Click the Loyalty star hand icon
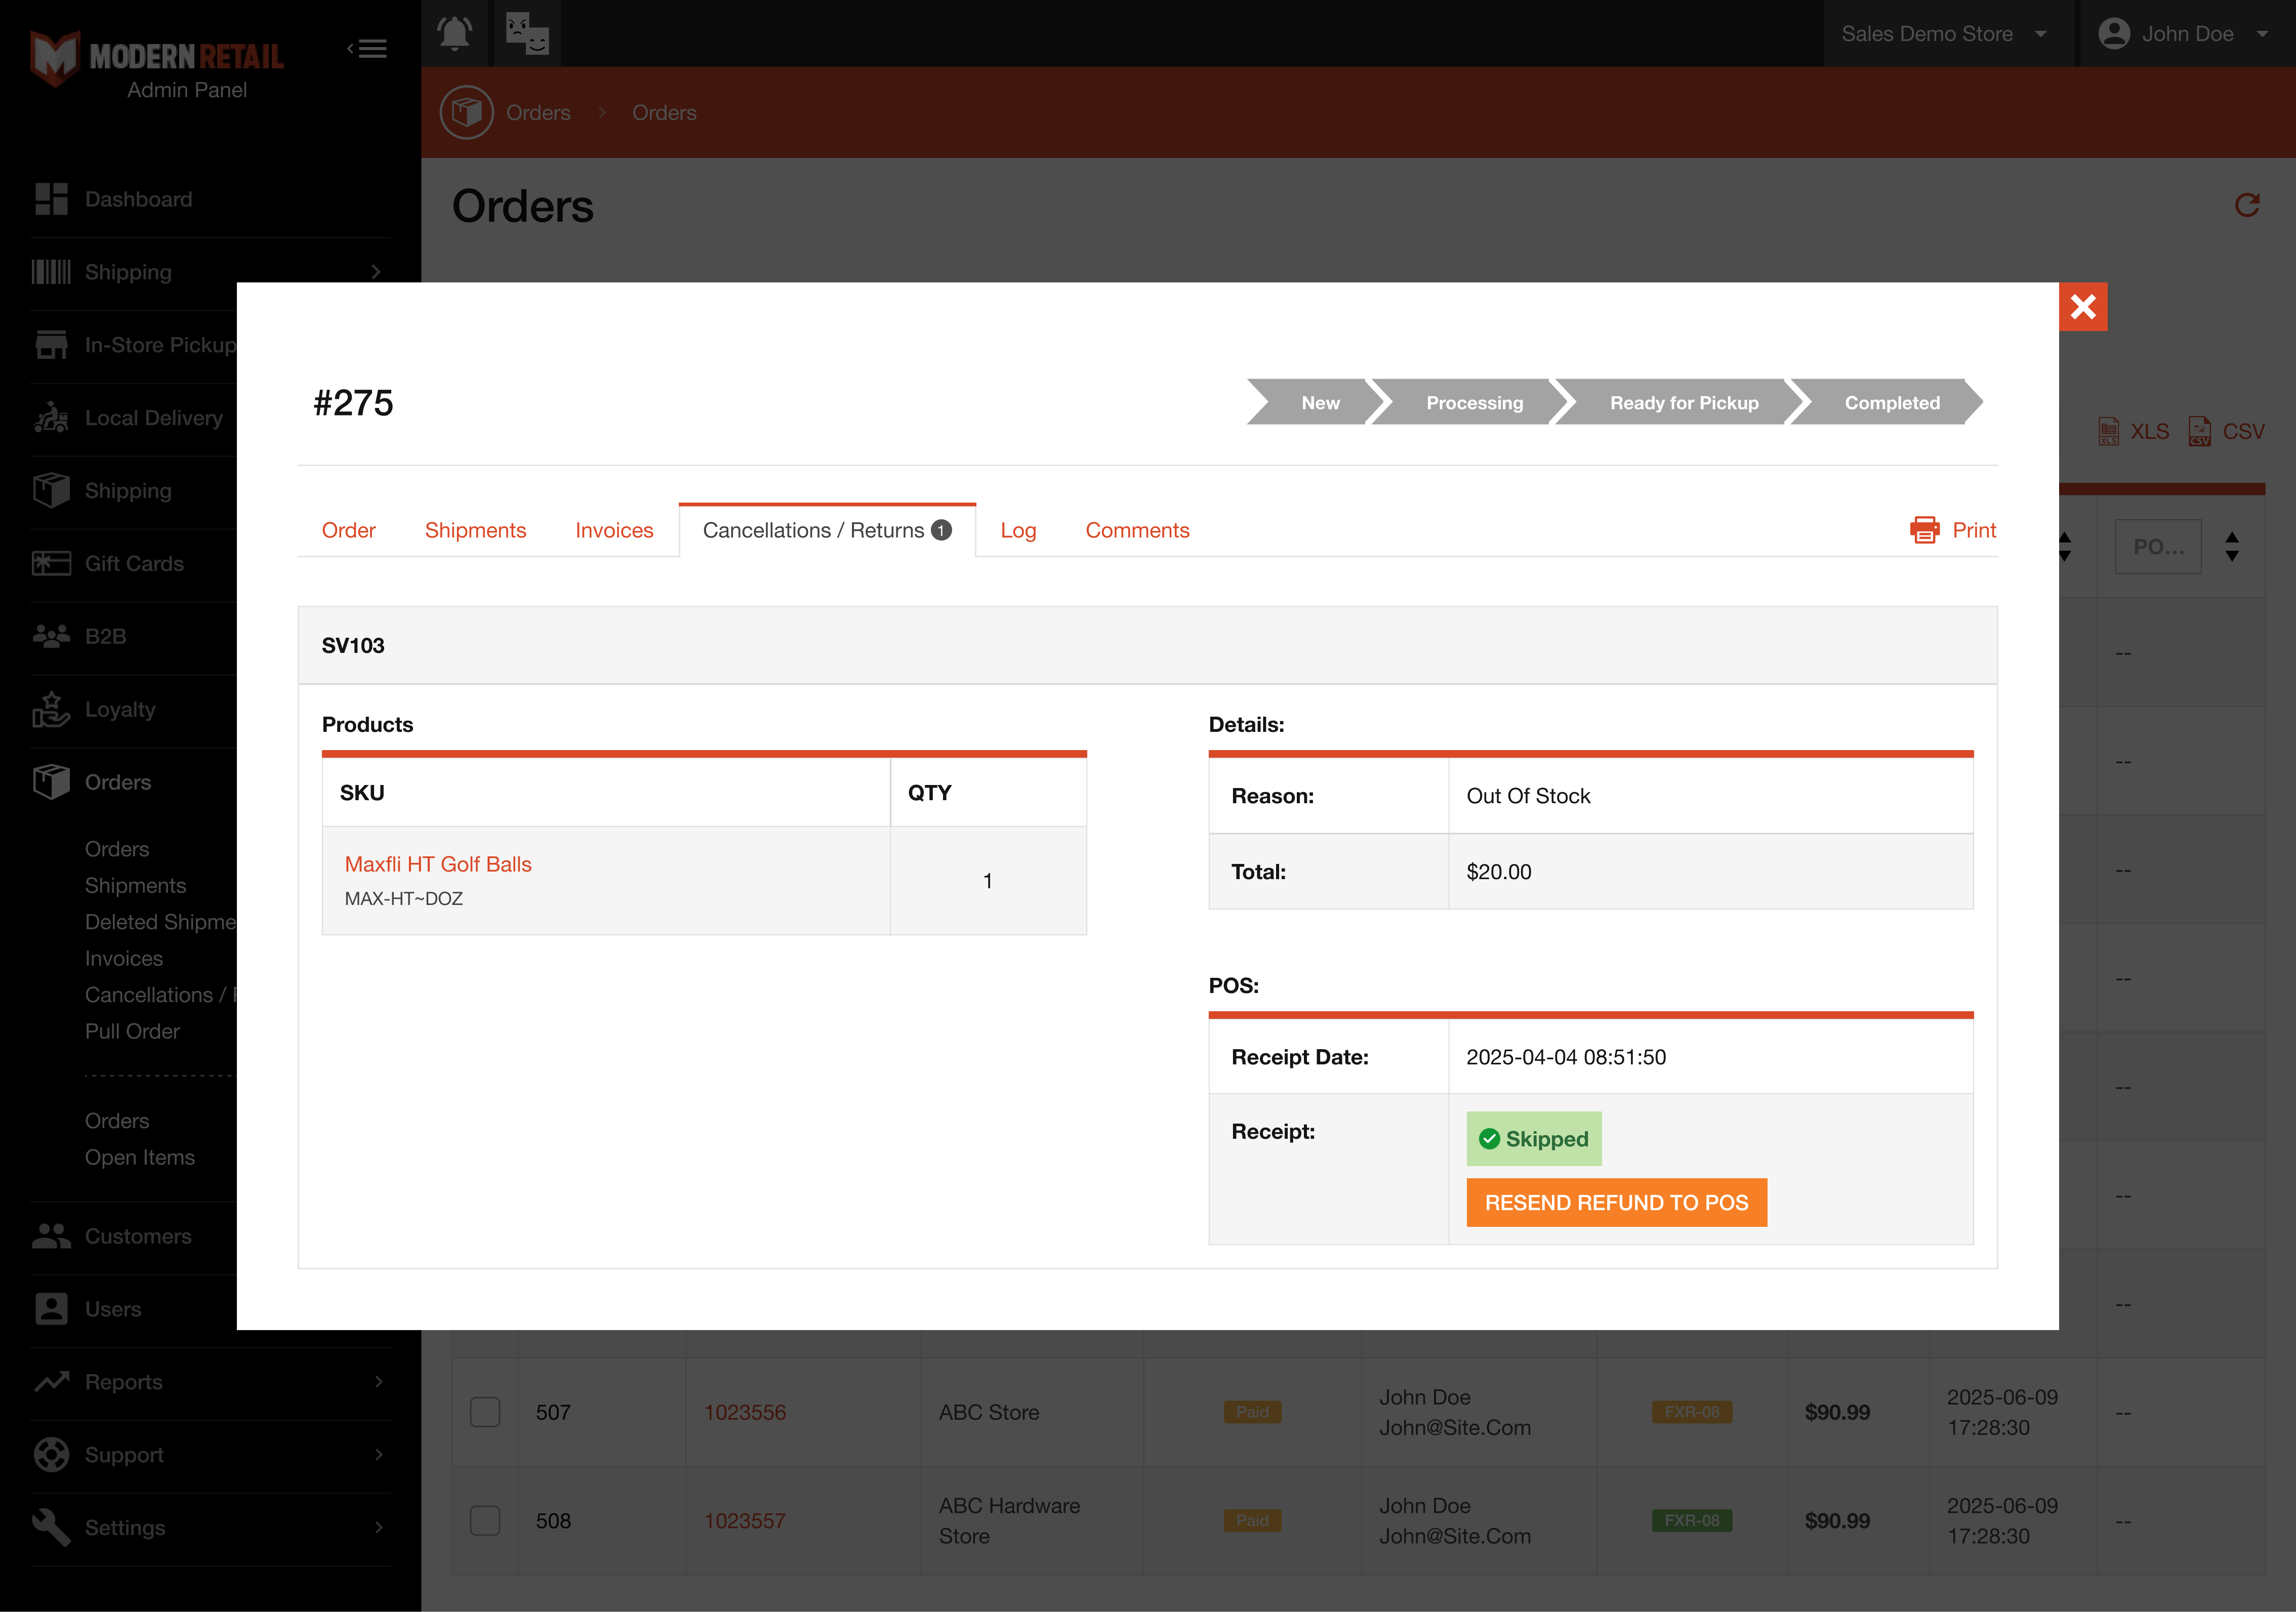This screenshot has height=1612, width=2296. 51,709
